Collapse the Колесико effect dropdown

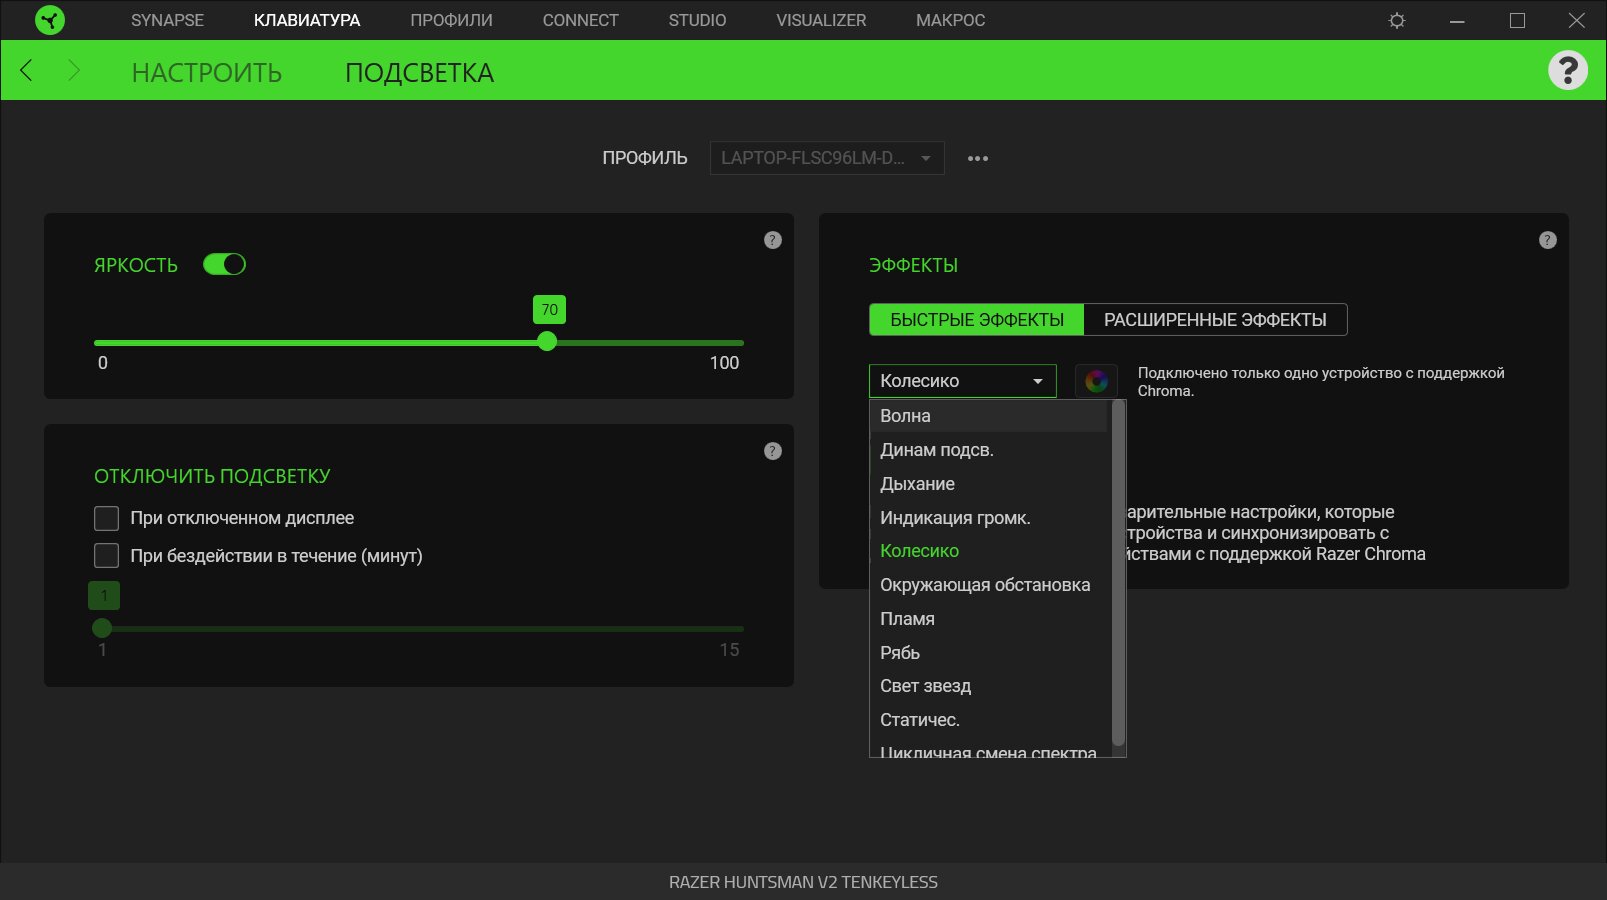962,381
